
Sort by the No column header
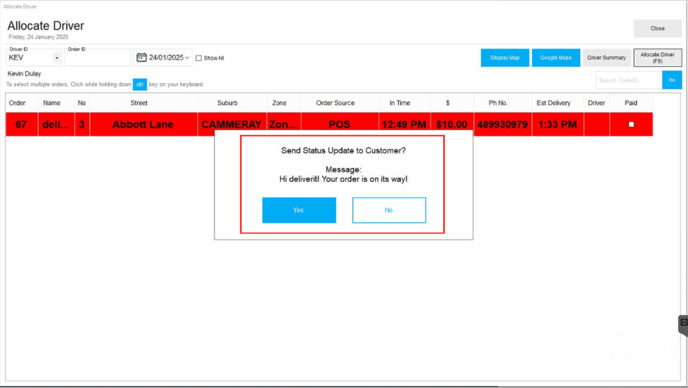(82, 103)
